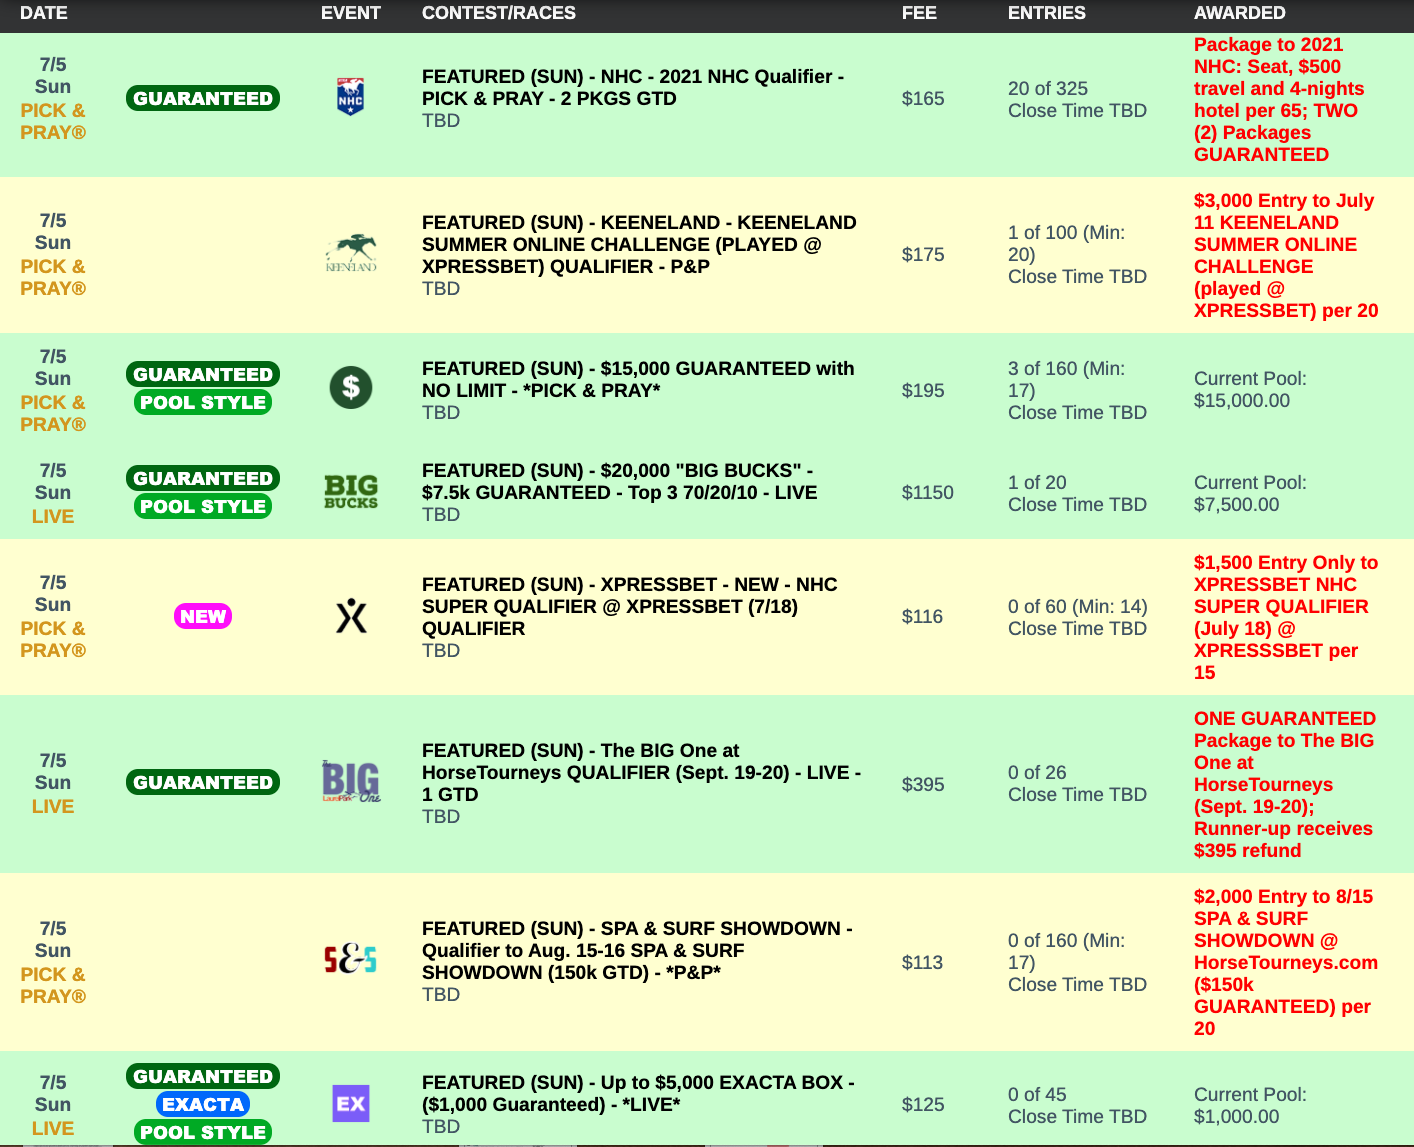Click the Keeneland horse logo
This screenshot has width=1414, height=1147.
(351, 253)
